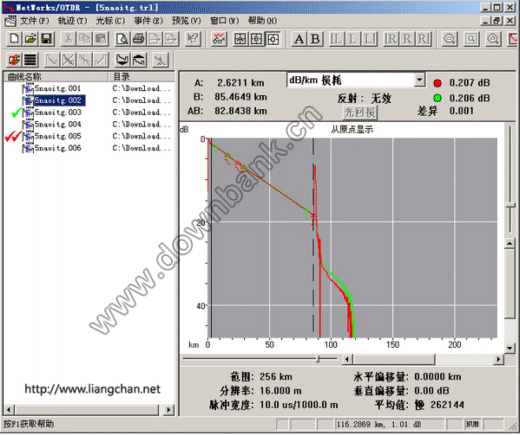Viewport: 520px width, 435px height.
Task: Click the New document icon
Action: click(14, 39)
